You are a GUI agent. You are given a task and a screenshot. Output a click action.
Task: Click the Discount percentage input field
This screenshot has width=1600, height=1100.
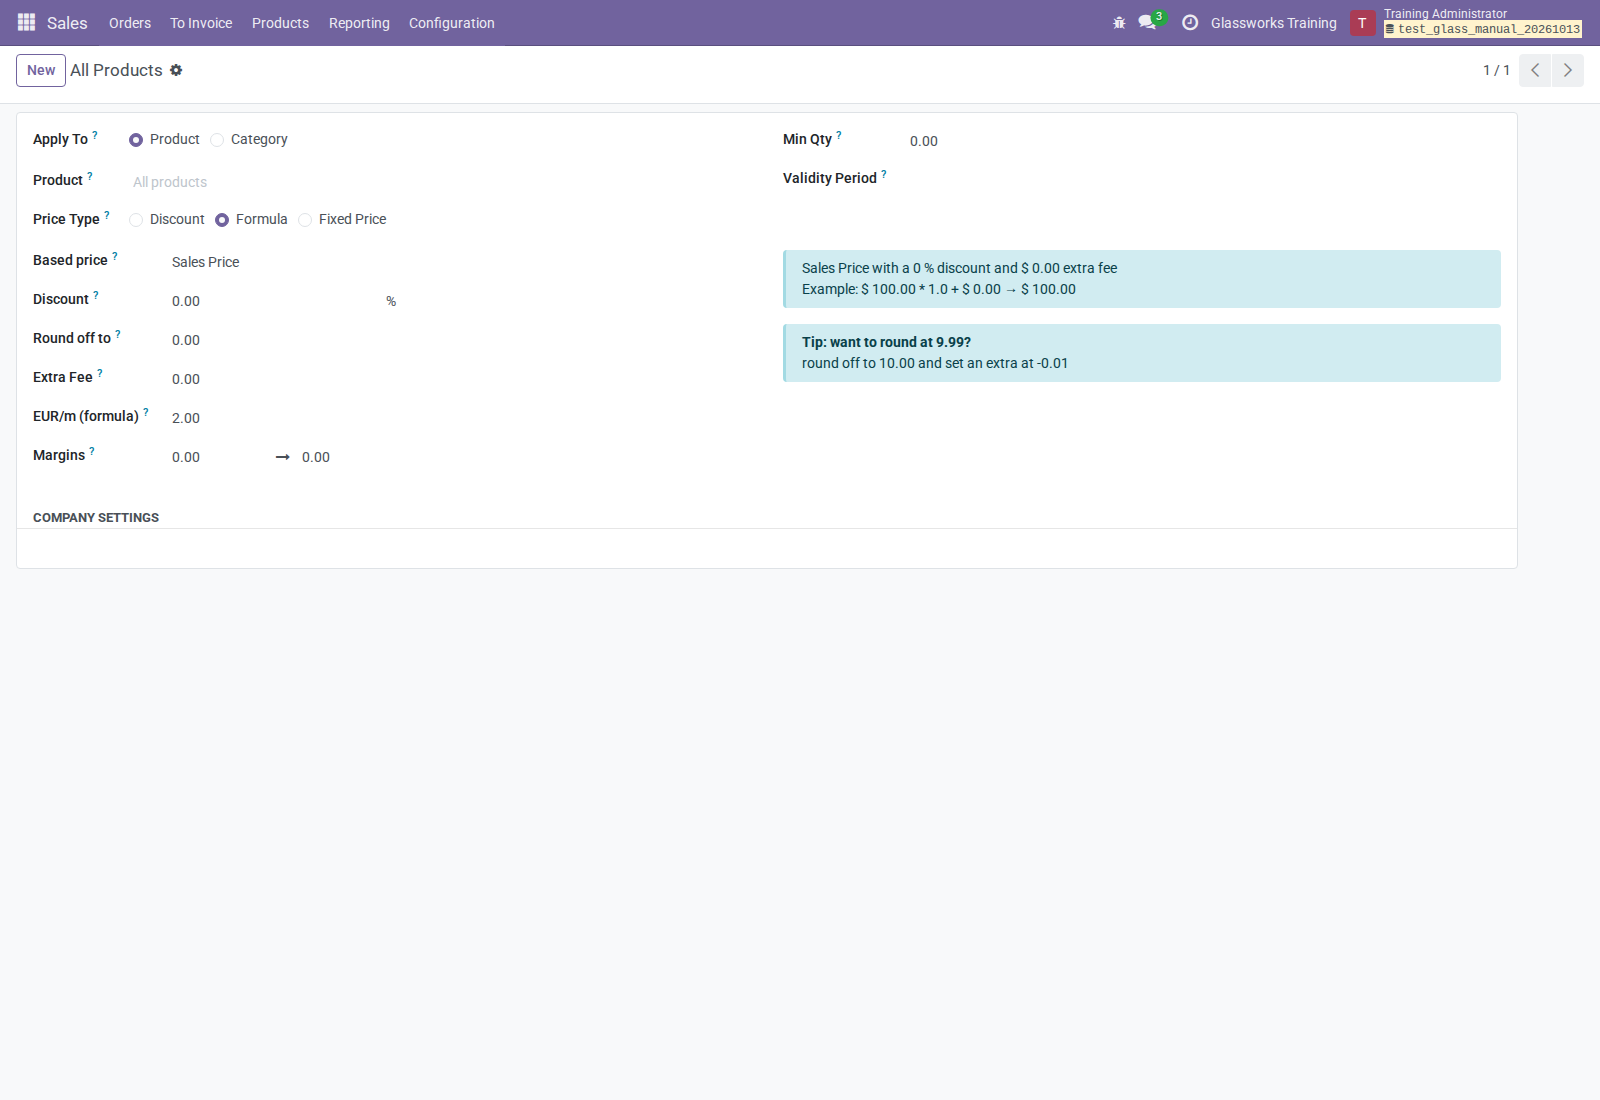pyautogui.click(x=275, y=301)
